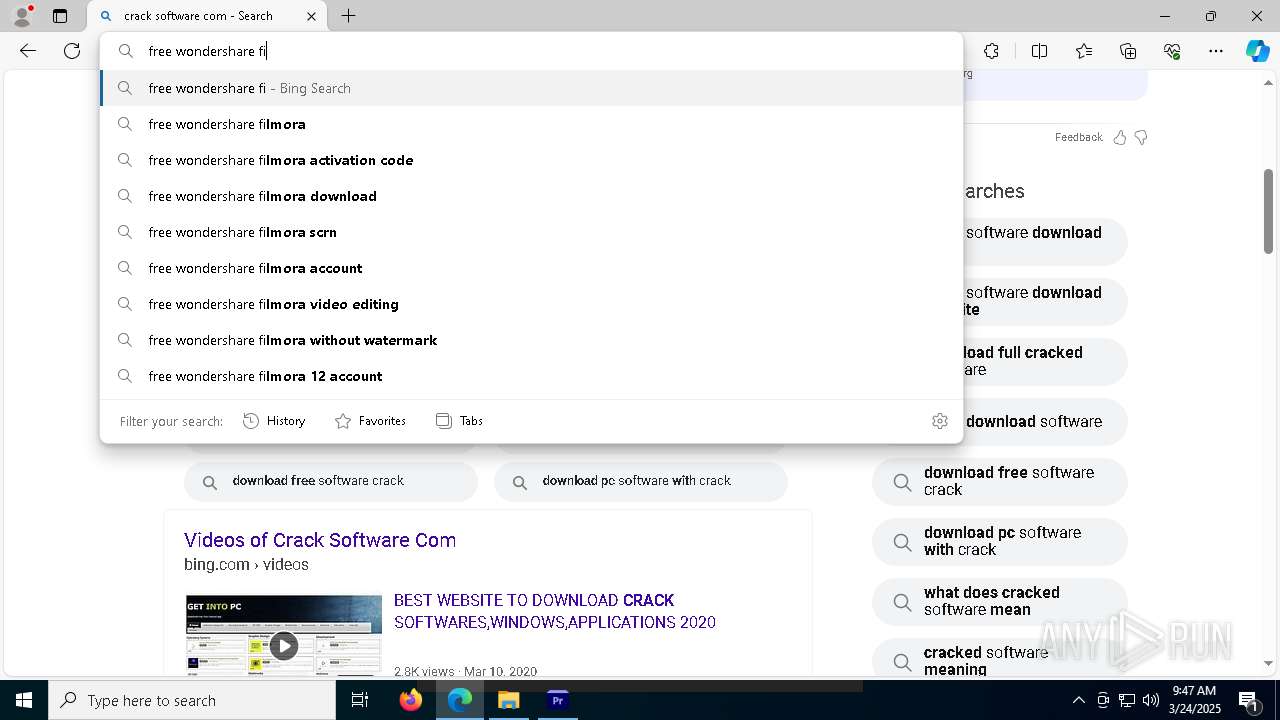
Task: Switch to Microsoft Edge taskbar icon
Action: point(460,700)
